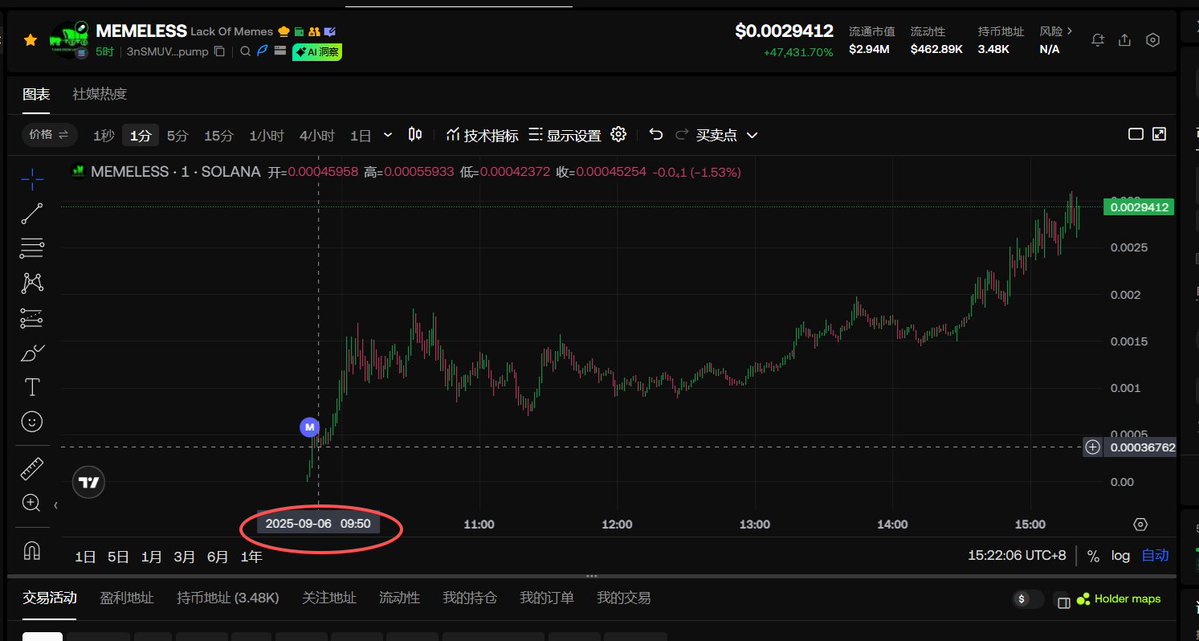This screenshot has width=1199, height=641.
Task: Open timezone menu showing UTC+8
Action: (1017, 555)
